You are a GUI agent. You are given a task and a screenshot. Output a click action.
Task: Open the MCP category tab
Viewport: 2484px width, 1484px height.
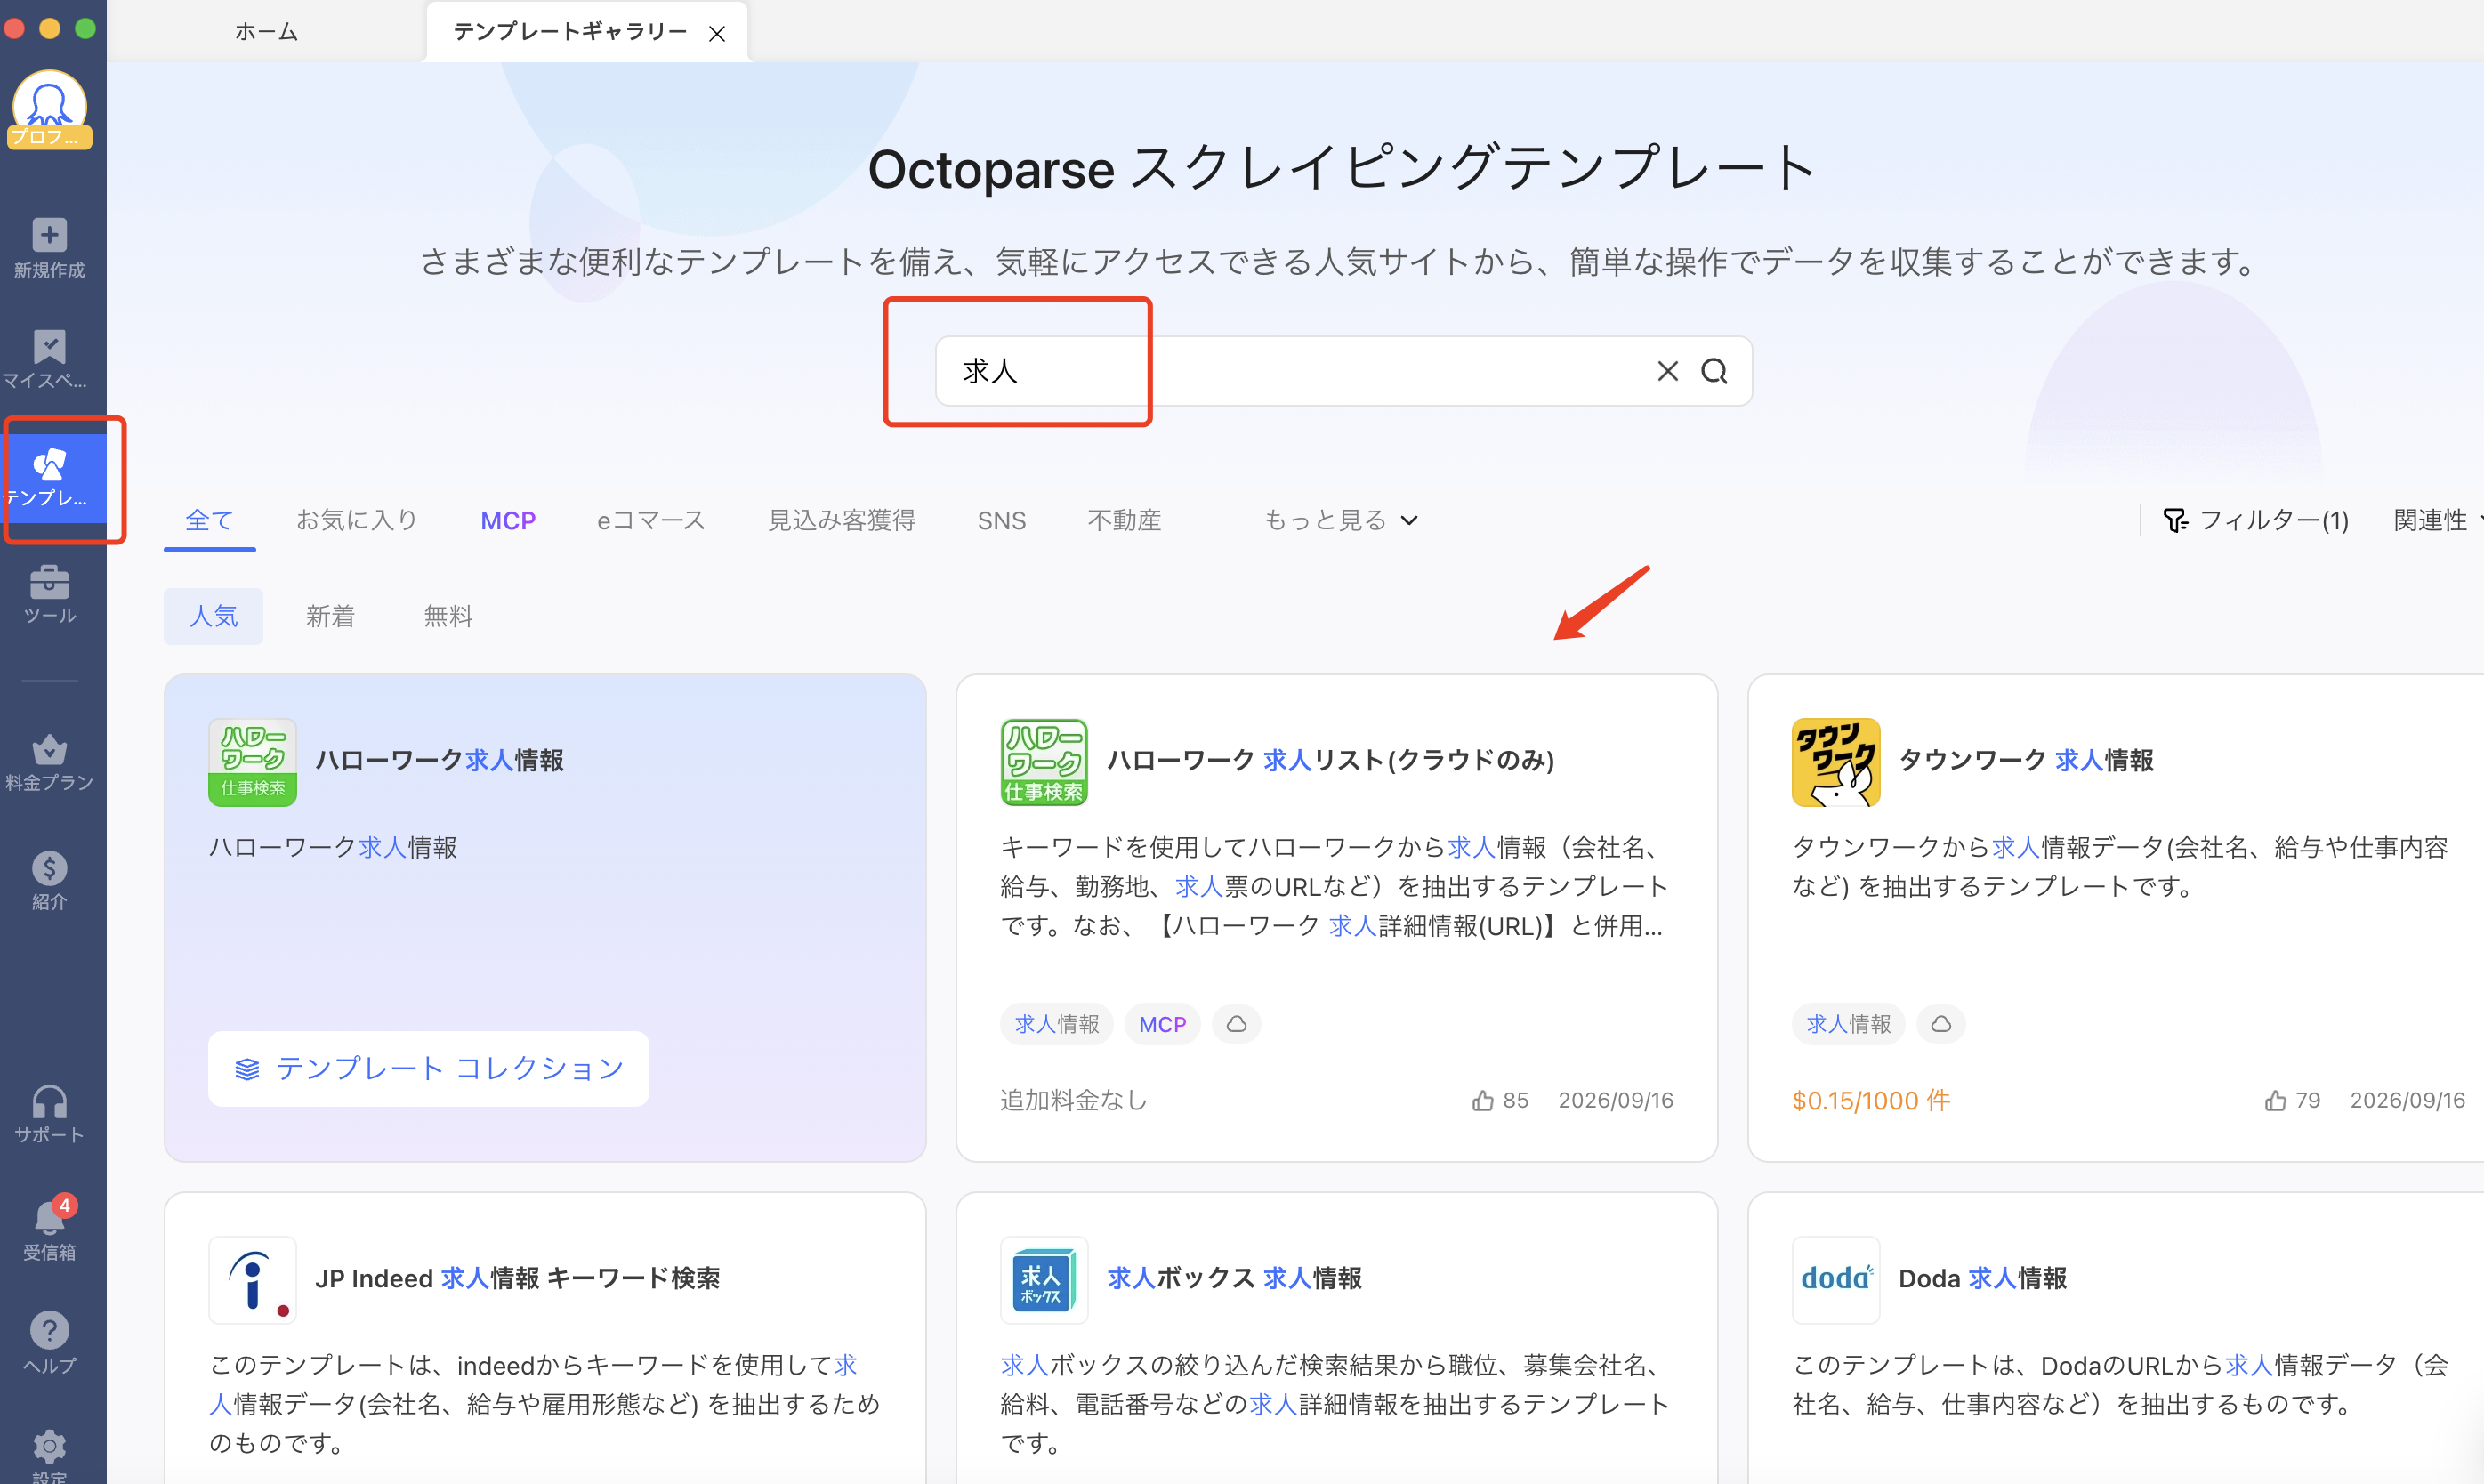point(508,520)
